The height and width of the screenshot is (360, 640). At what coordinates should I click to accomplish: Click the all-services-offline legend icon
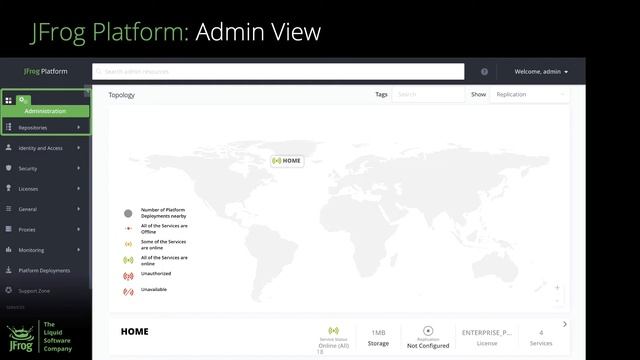(x=128, y=229)
